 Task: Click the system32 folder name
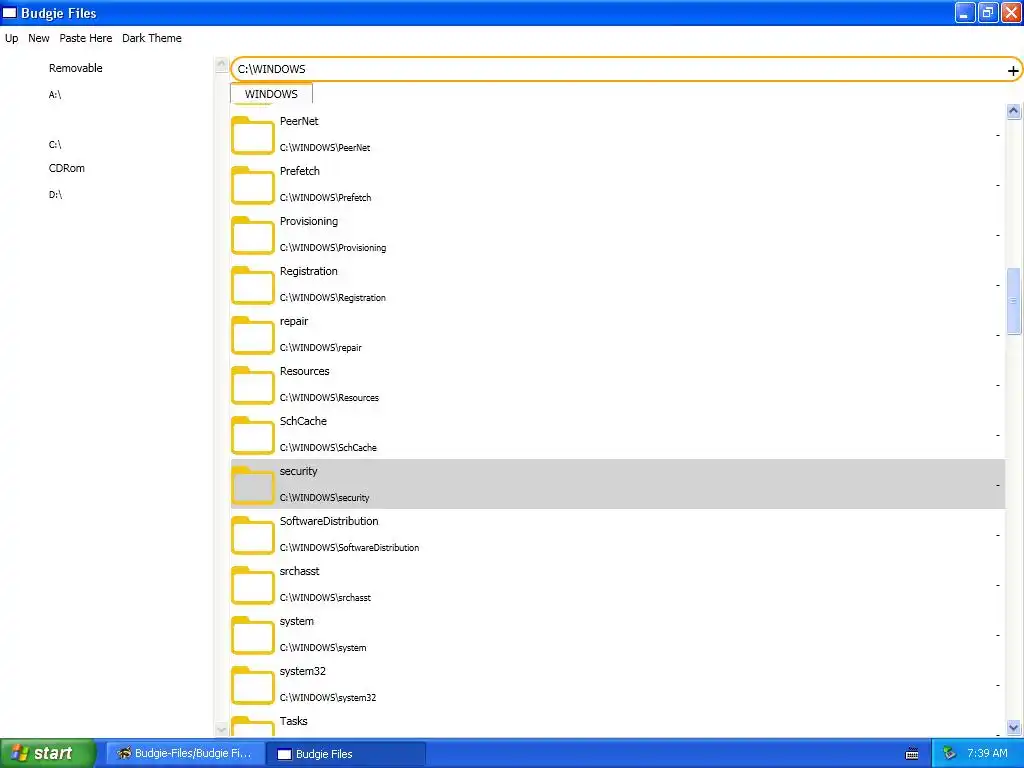[302, 671]
